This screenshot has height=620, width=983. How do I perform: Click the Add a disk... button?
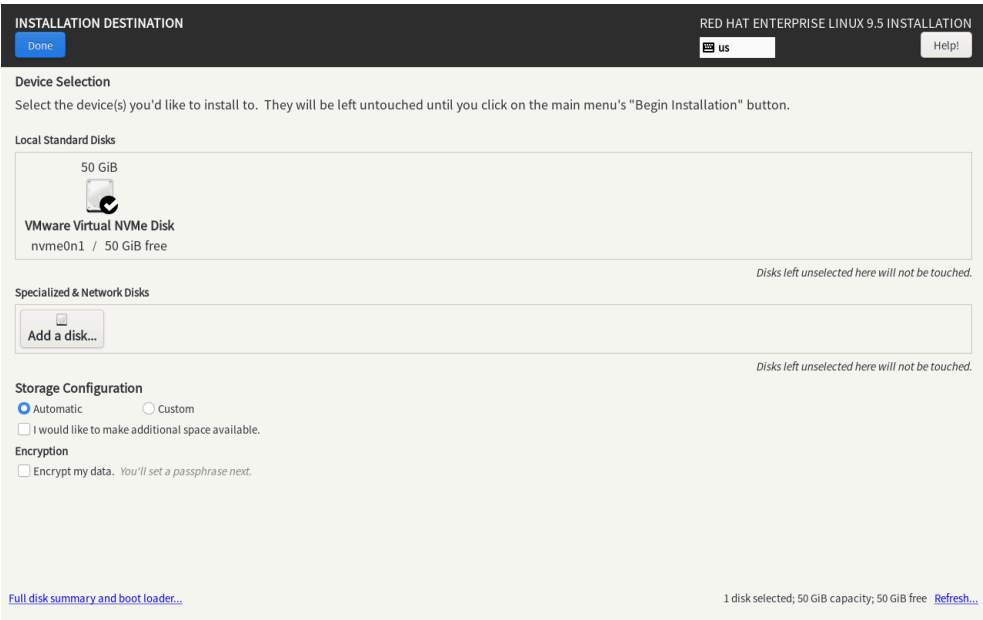(62, 328)
